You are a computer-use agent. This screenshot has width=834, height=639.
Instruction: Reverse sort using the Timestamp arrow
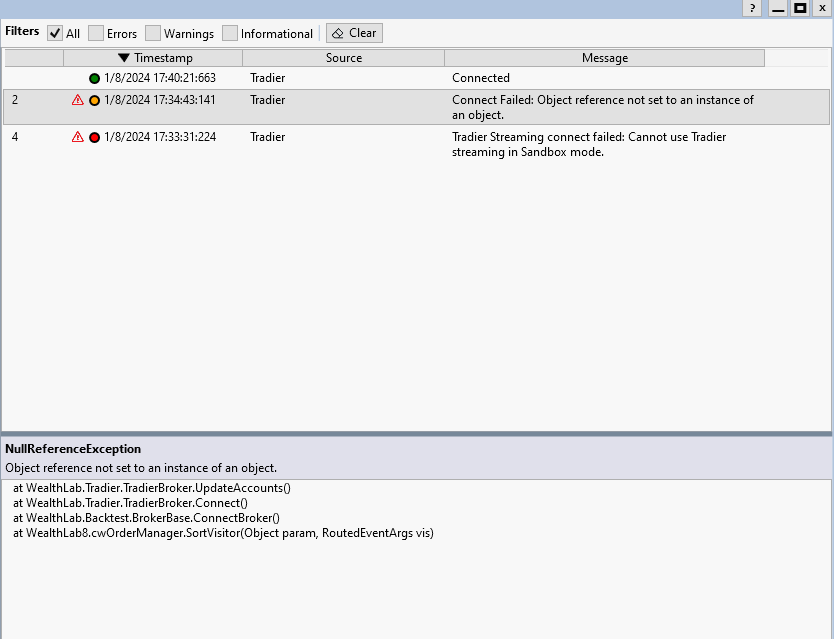[x=124, y=58]
